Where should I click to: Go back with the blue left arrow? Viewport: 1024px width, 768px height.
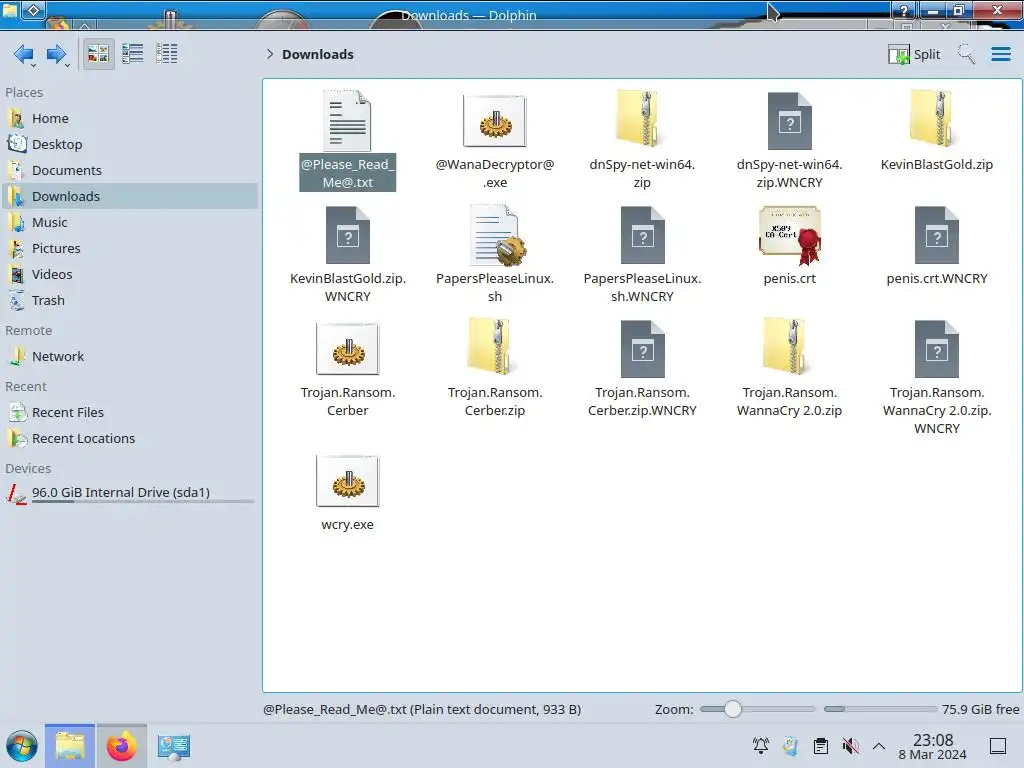(24, 54)
